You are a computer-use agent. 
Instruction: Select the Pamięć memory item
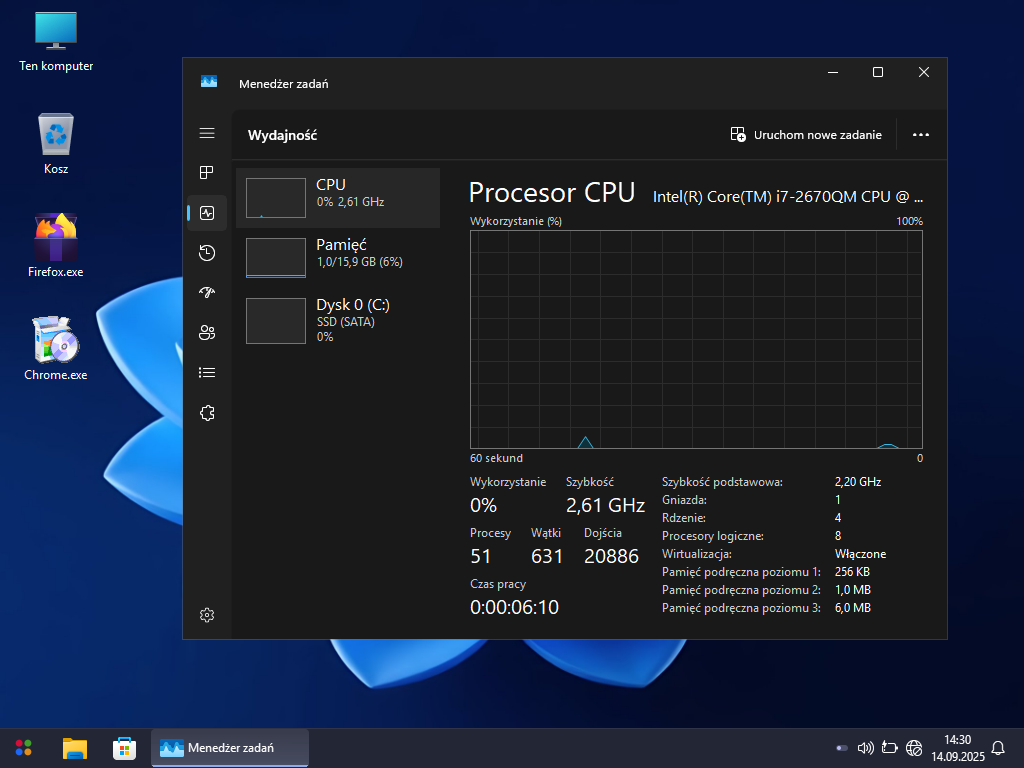pos(338,257)
